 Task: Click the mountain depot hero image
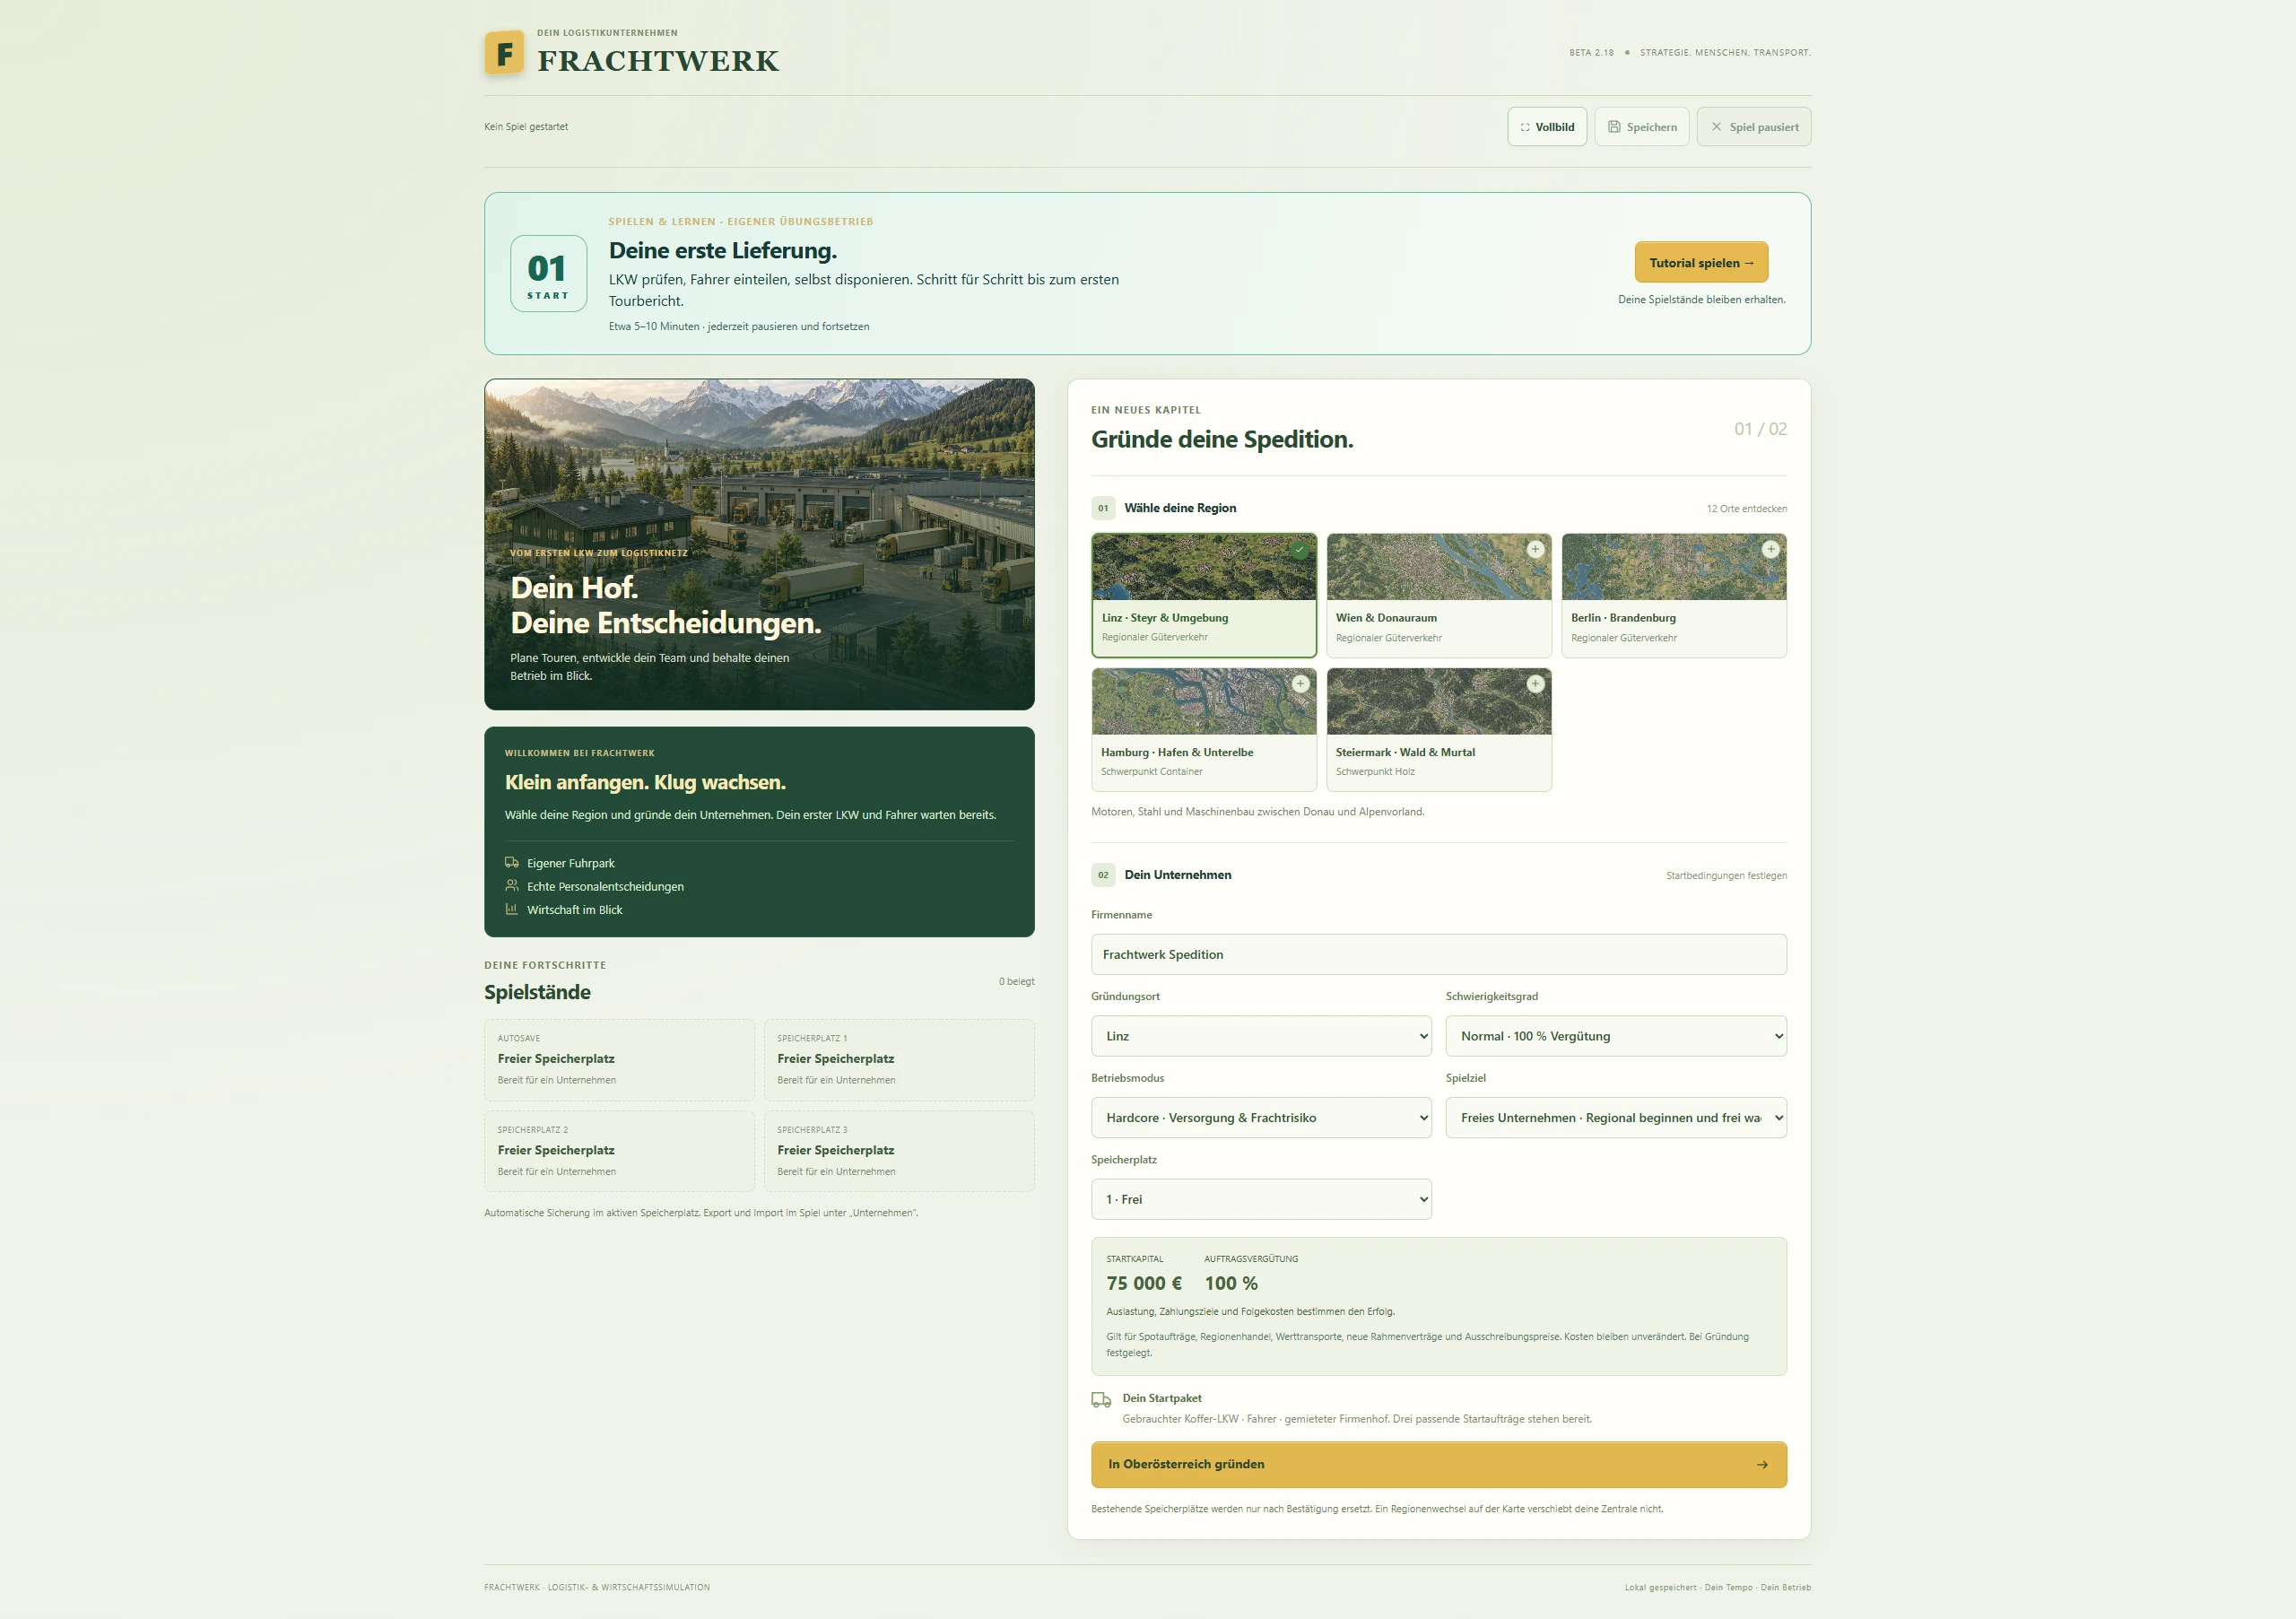pyautogui.click(x=759, y=544)
